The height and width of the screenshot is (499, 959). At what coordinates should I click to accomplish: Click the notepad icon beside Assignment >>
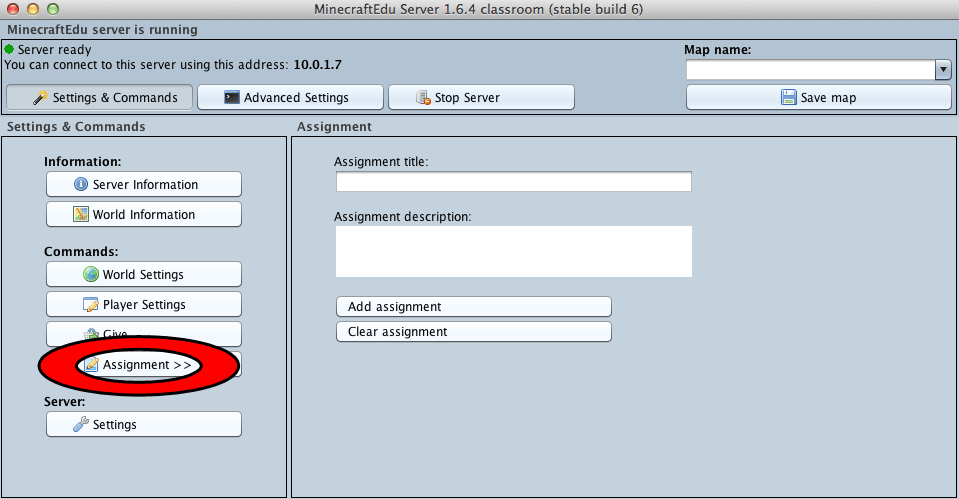pyautogui.click(x=91, y=364)
